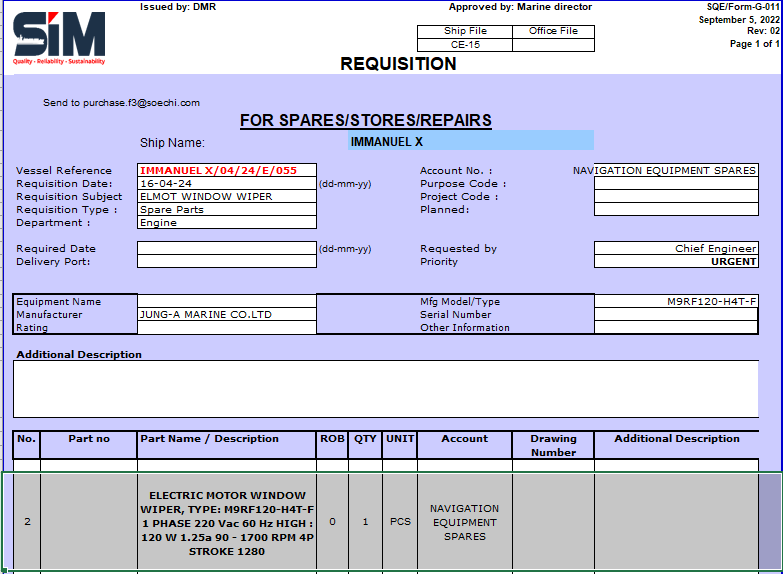Click the large Additional Description text box

(x=385, y=388)
